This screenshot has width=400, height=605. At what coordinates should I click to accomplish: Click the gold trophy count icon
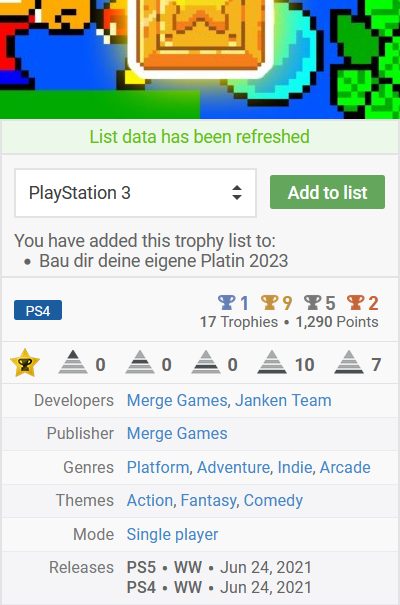269,302
